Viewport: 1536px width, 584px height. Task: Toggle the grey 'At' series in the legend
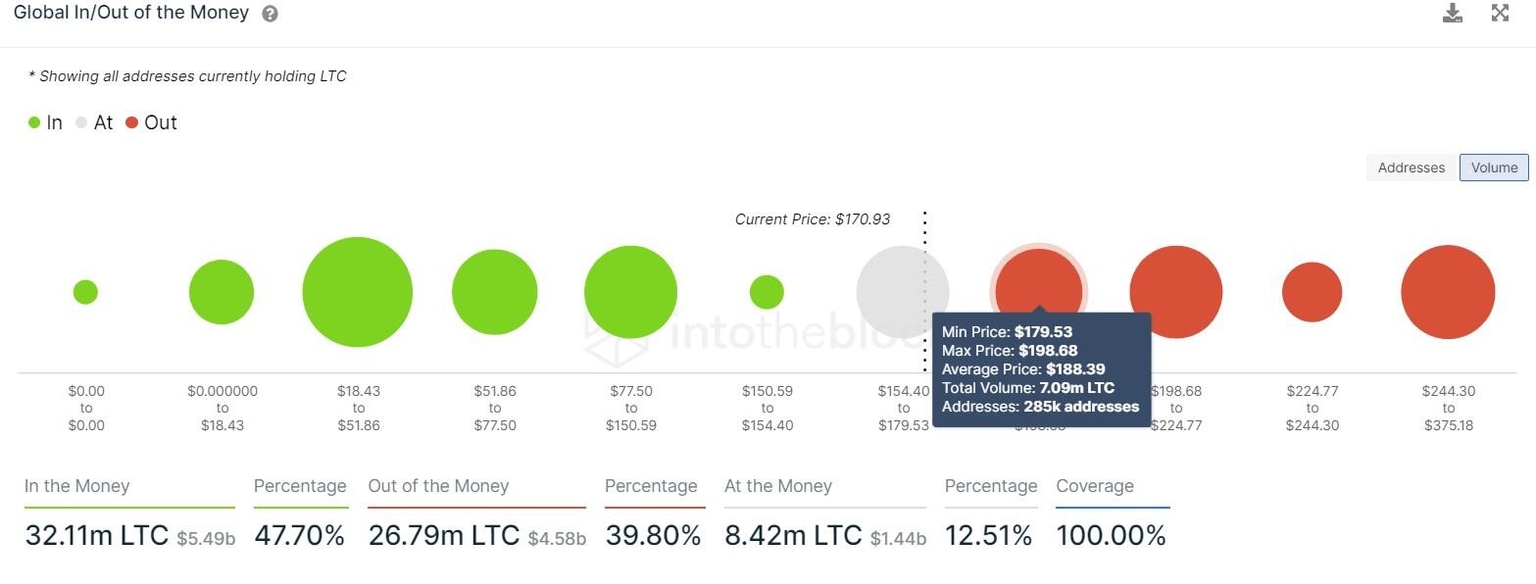point(96,122)
